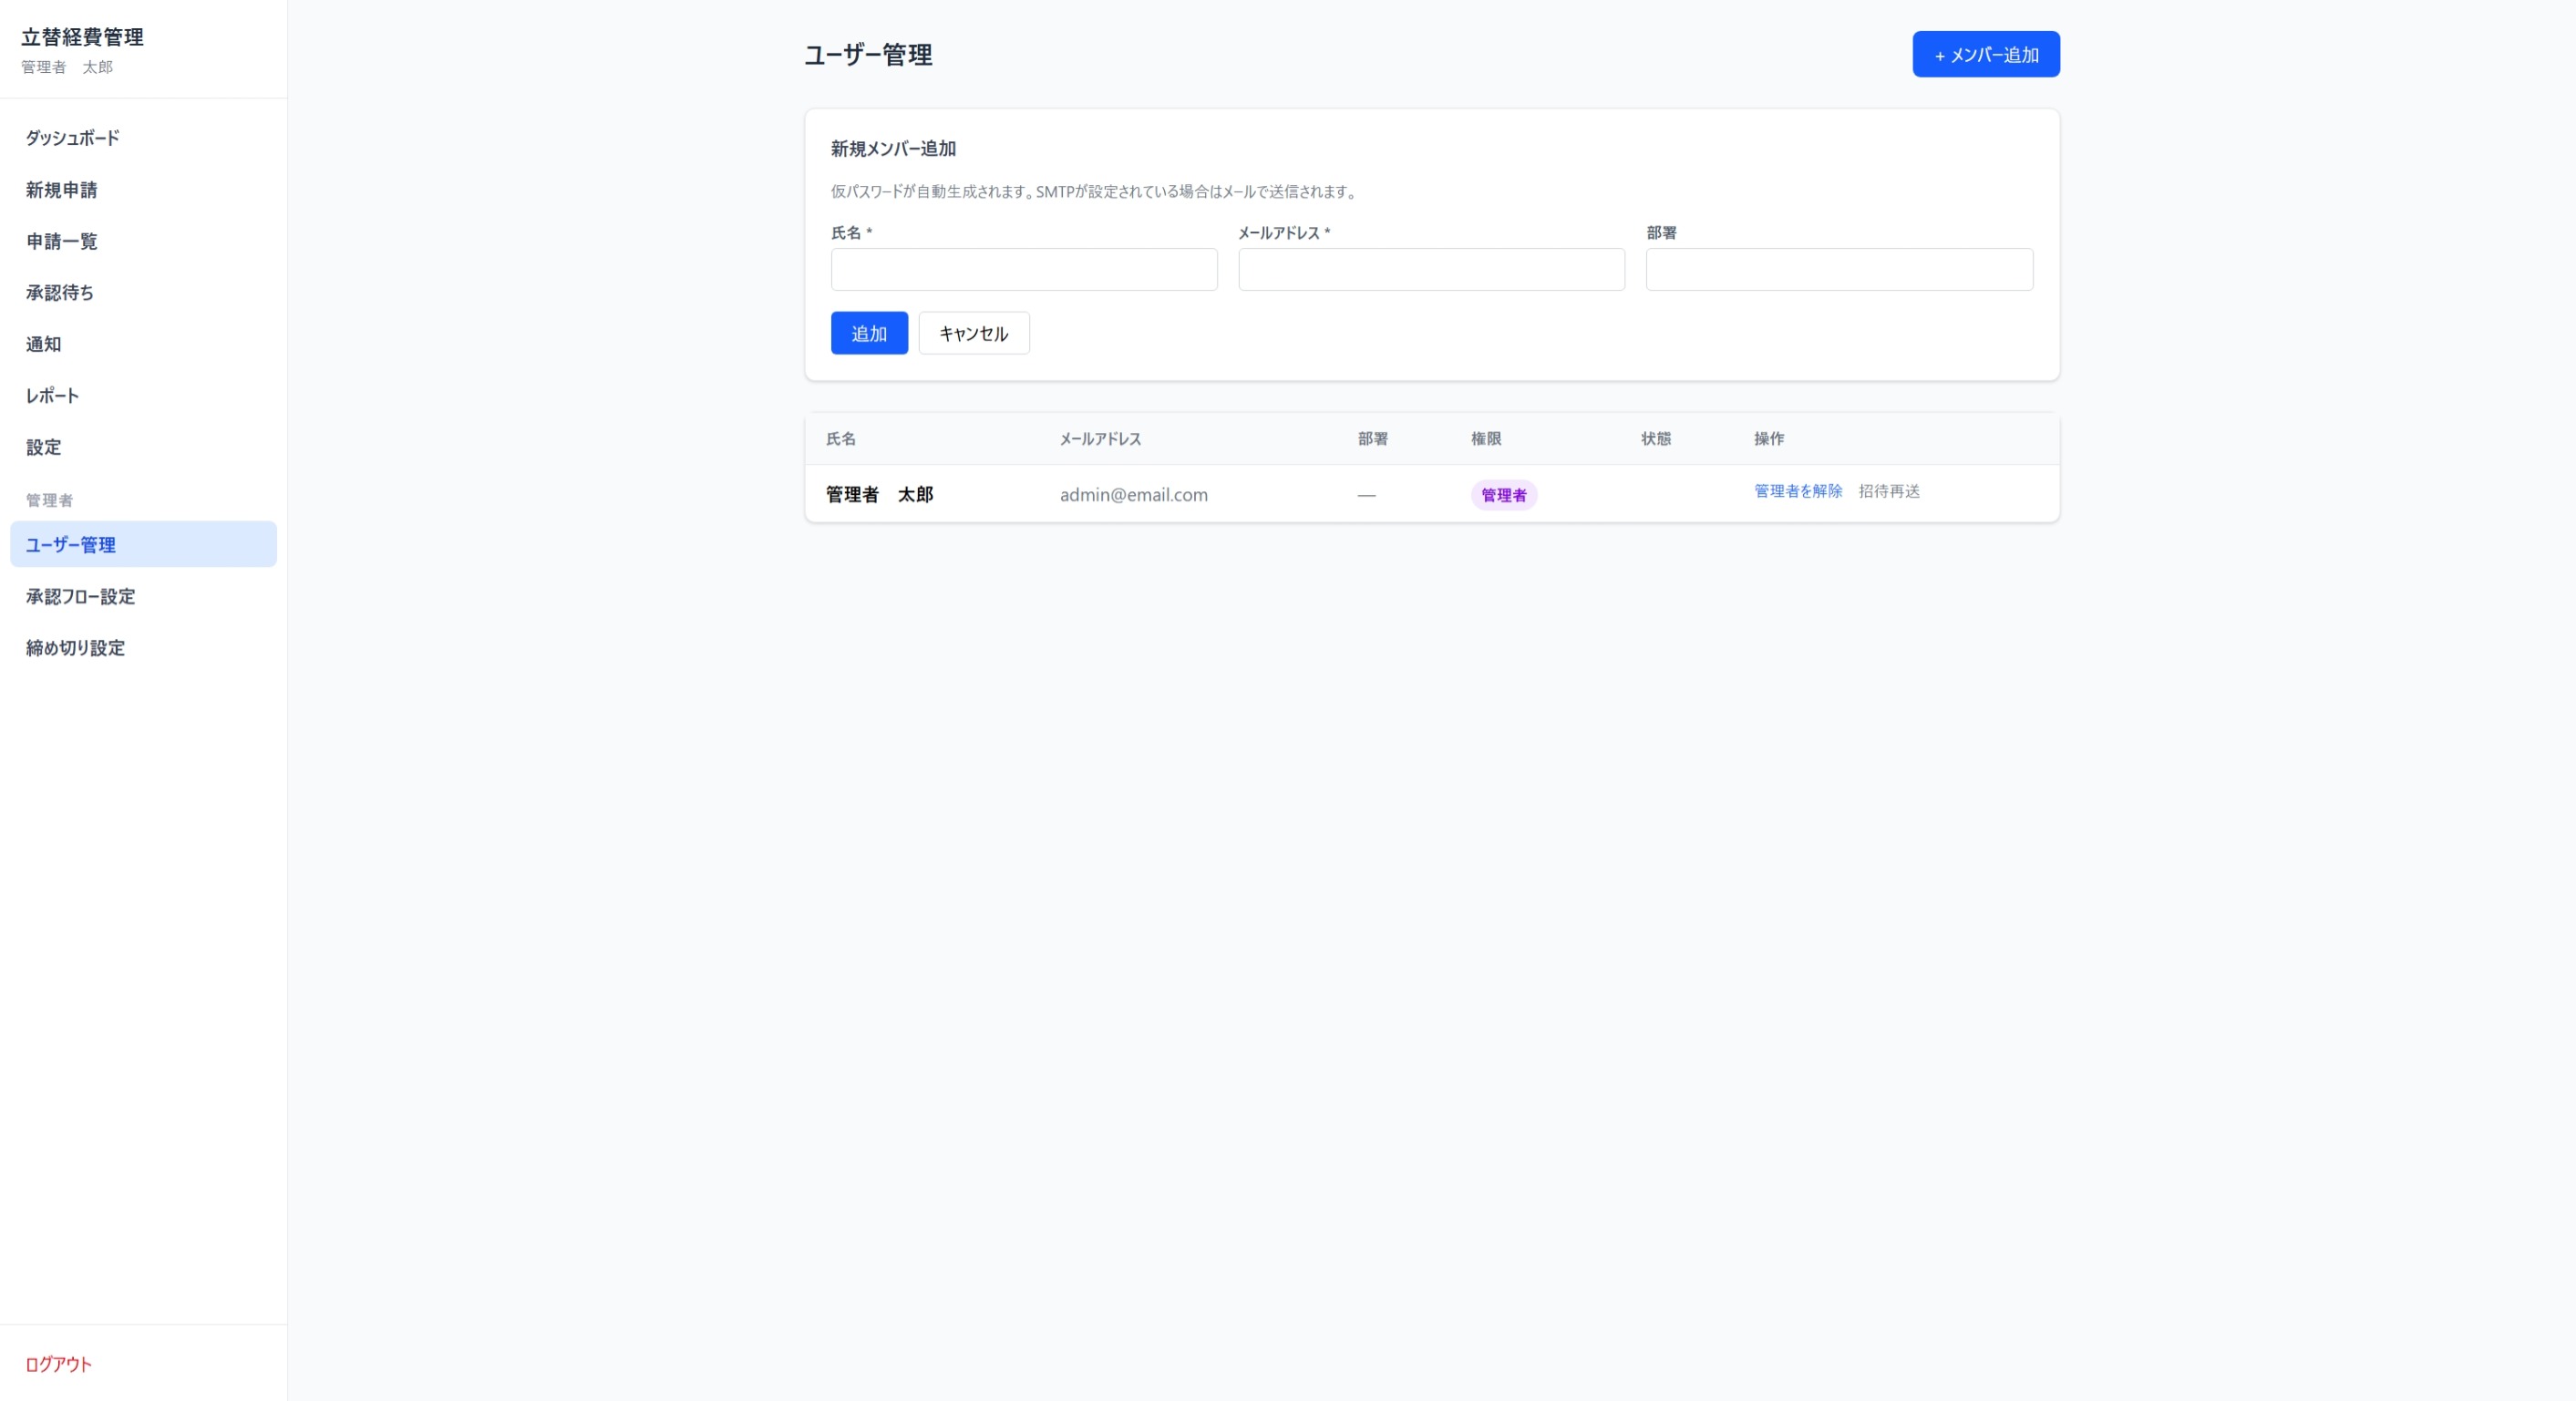Open the ダッシュボード page from sidebar

pos(72,137)
